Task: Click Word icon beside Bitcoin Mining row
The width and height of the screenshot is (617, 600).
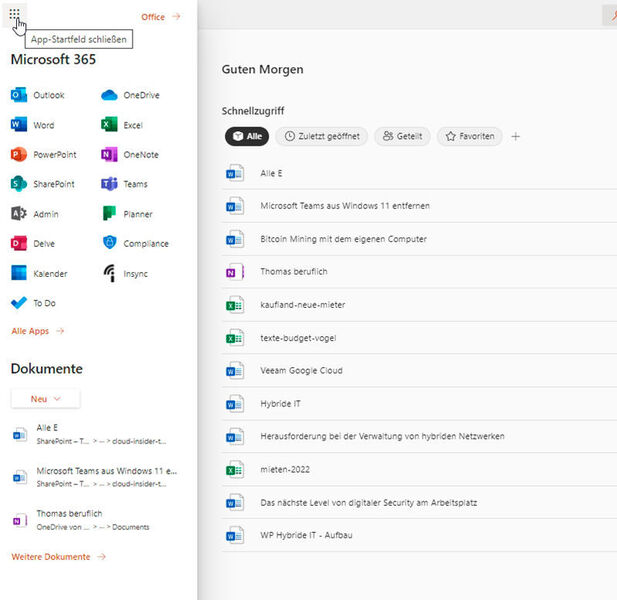Action: (x=235, y=239)
